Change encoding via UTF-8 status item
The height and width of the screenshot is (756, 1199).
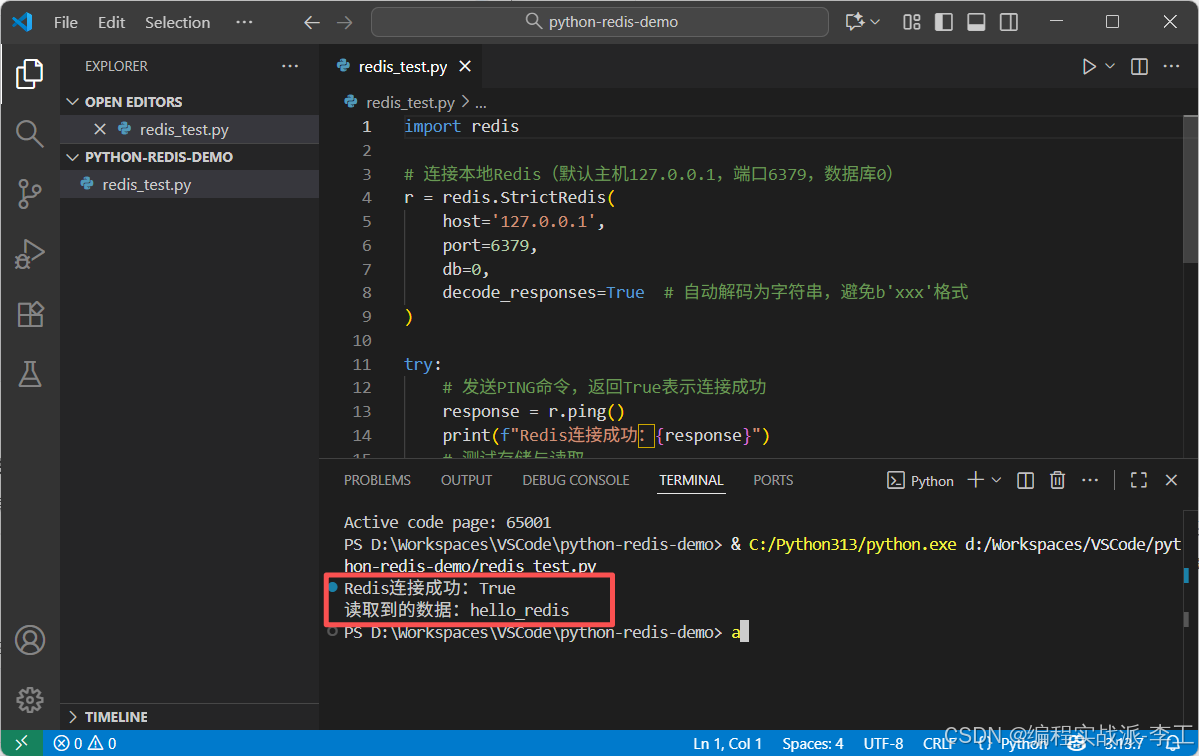(883, 743)
